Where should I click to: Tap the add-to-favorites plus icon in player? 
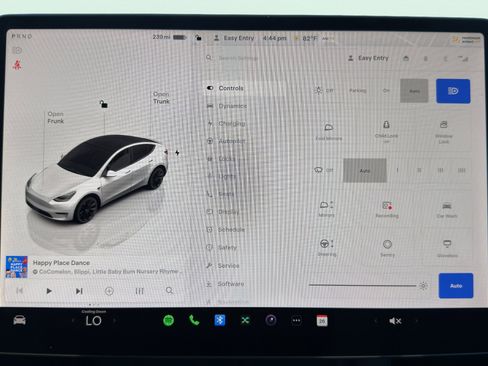coord(109,291)
